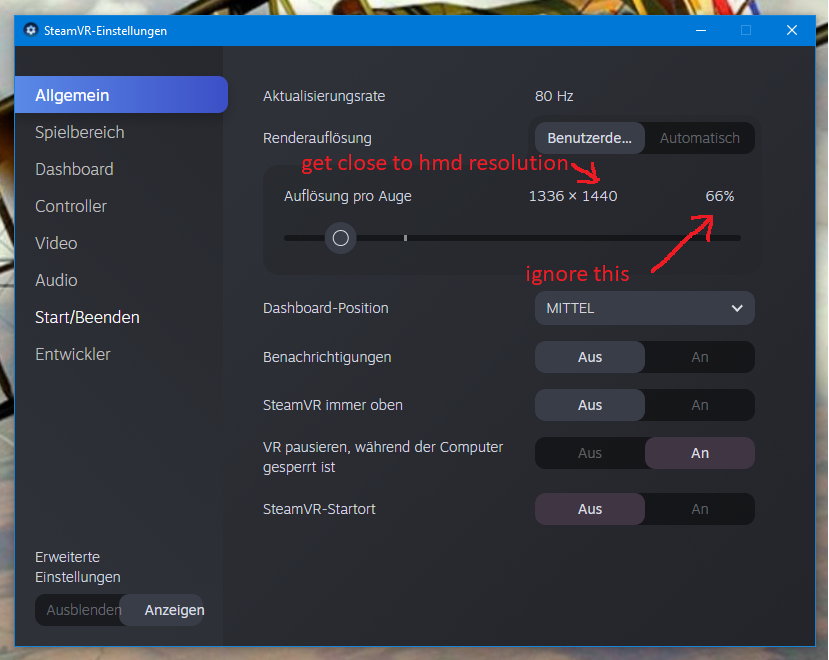Enable SteamVR immer oben

699,405
